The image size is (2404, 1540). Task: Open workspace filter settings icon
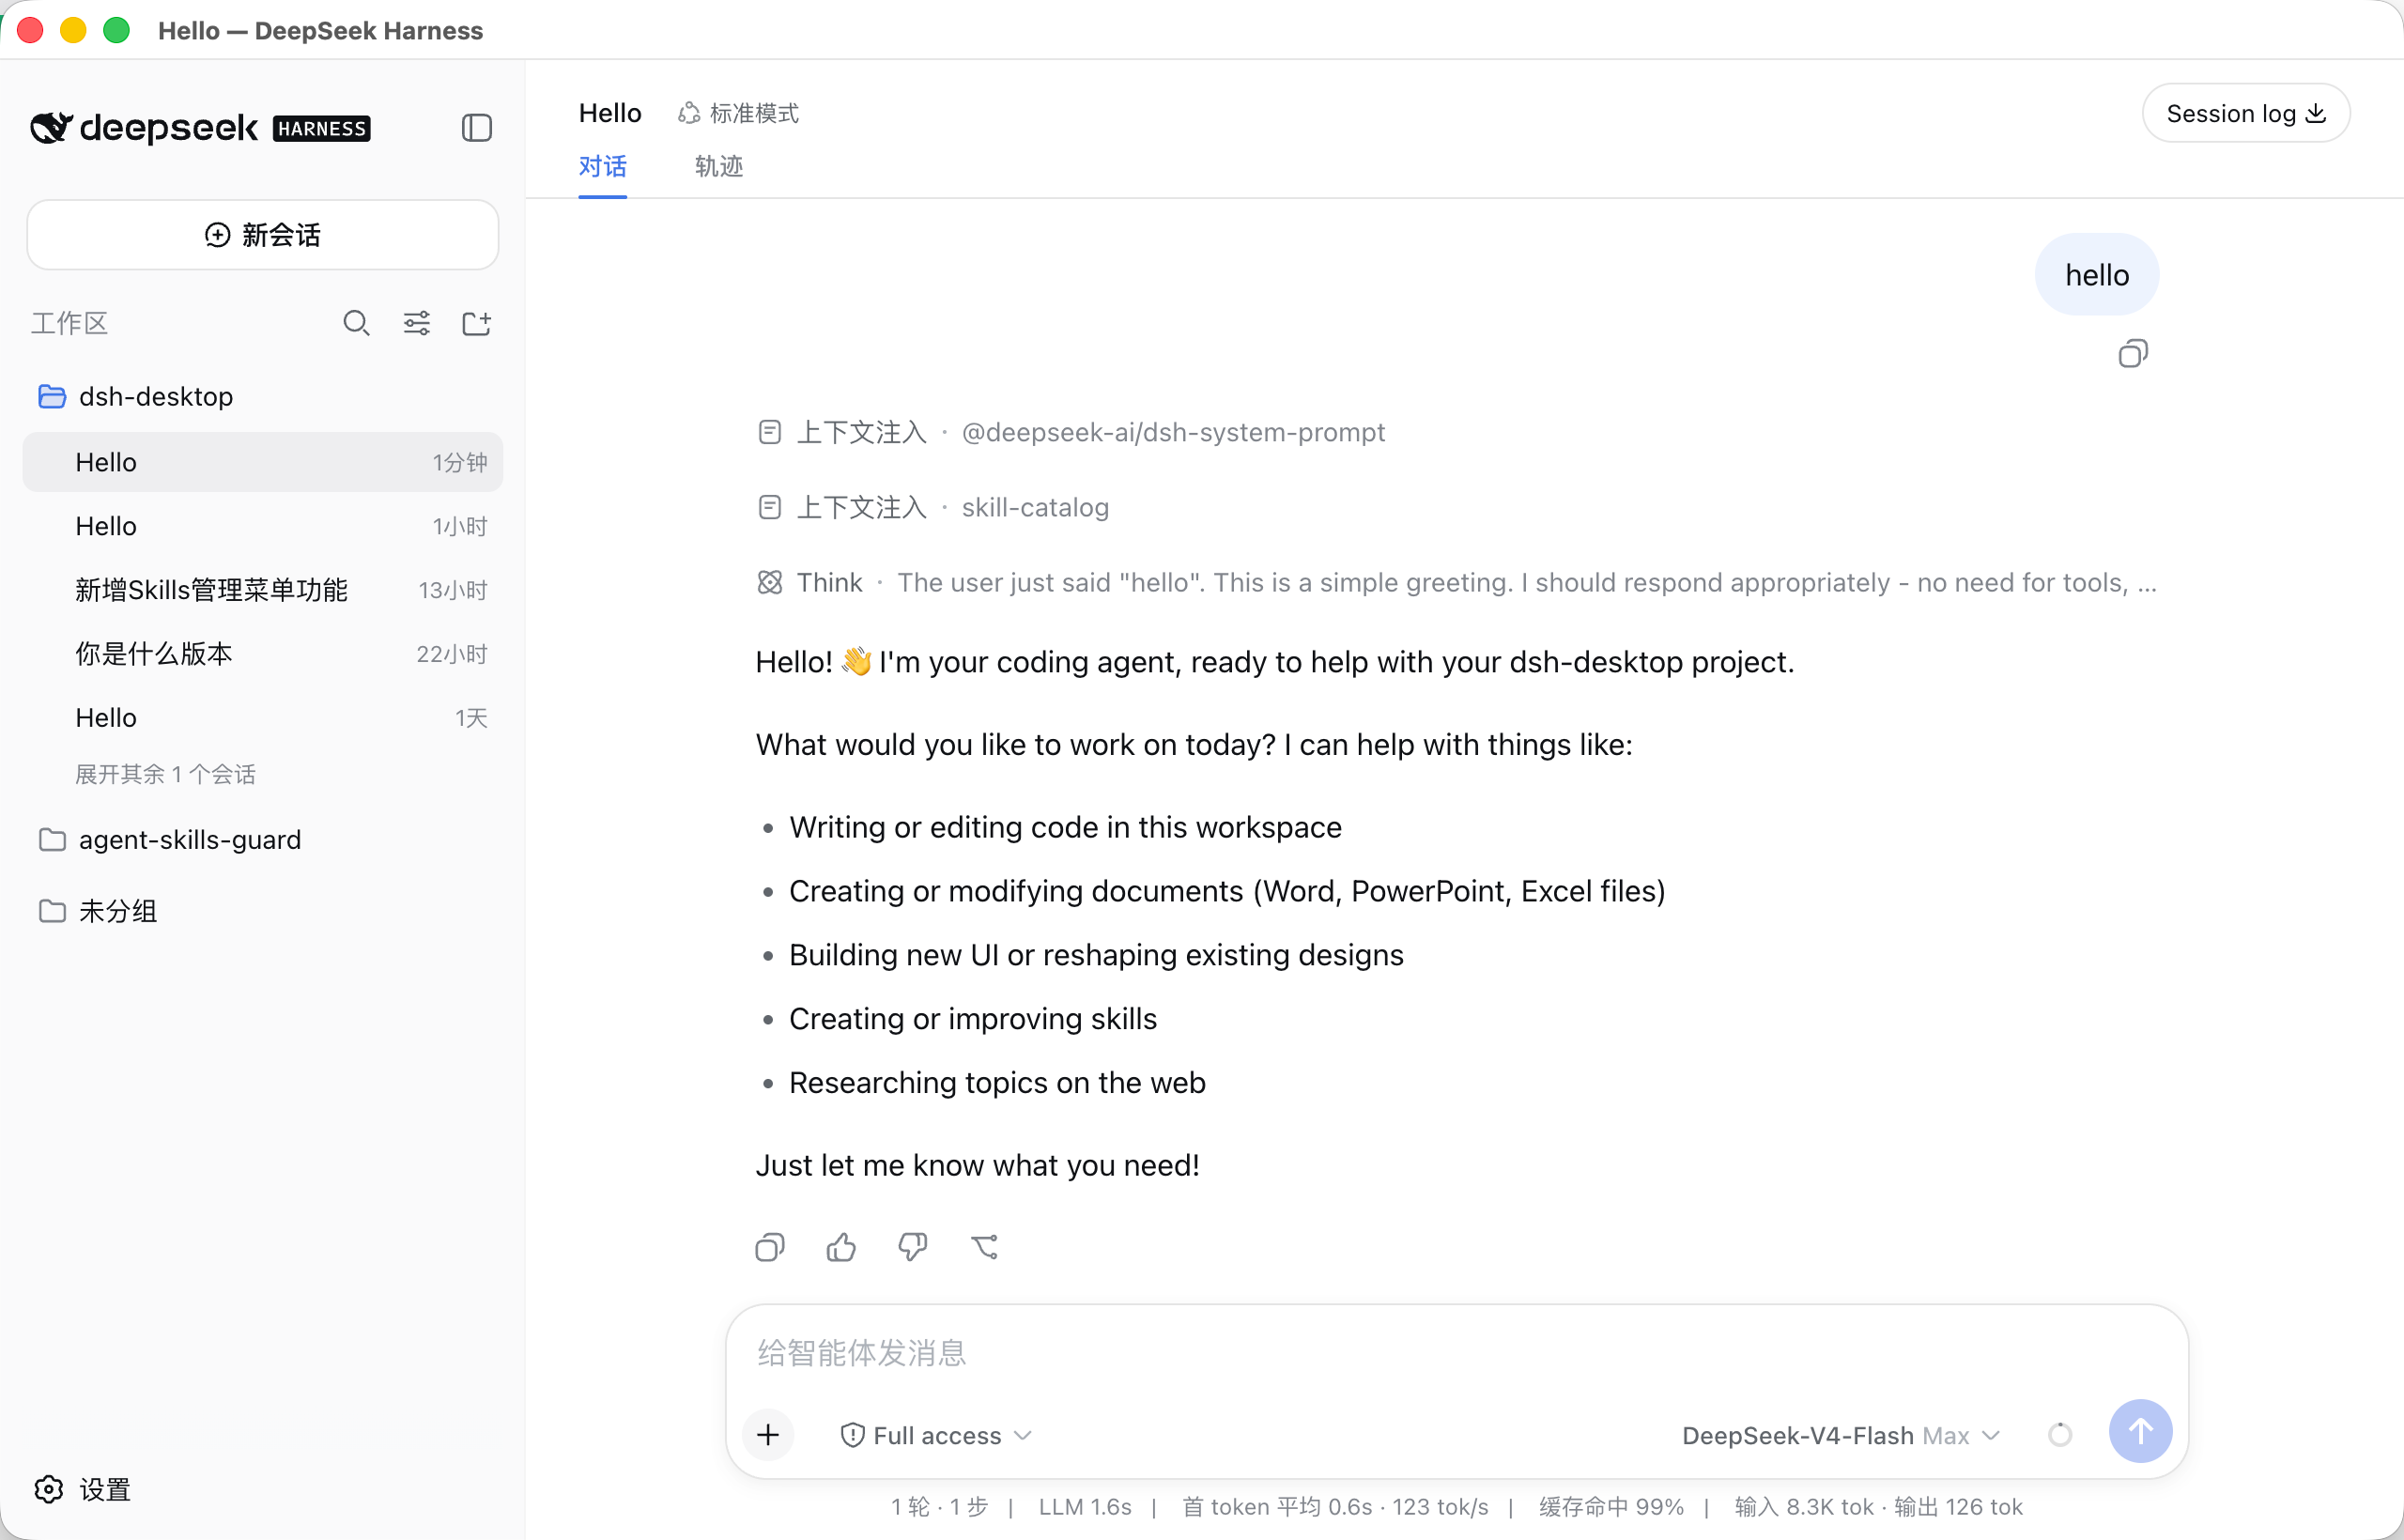point(417,323)
